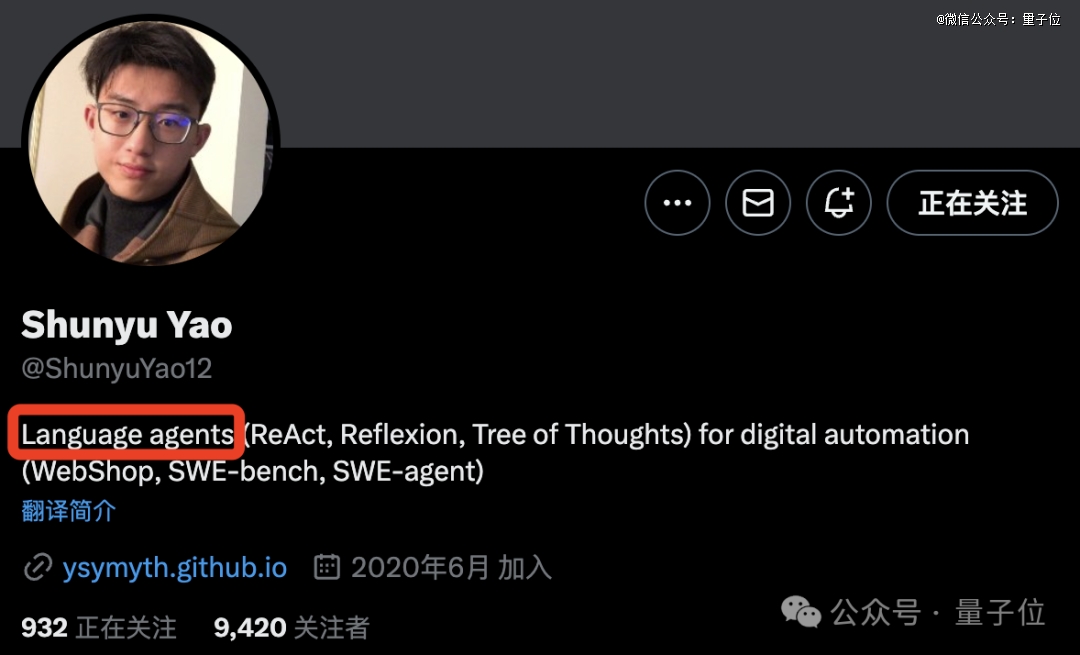
Task: Click the calendar icon beside join date
Action: (x=326, y=567)
